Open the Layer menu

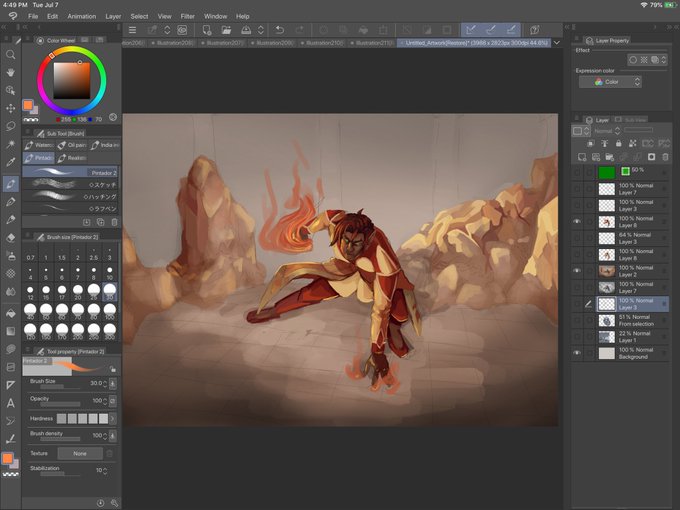[113, 16]
